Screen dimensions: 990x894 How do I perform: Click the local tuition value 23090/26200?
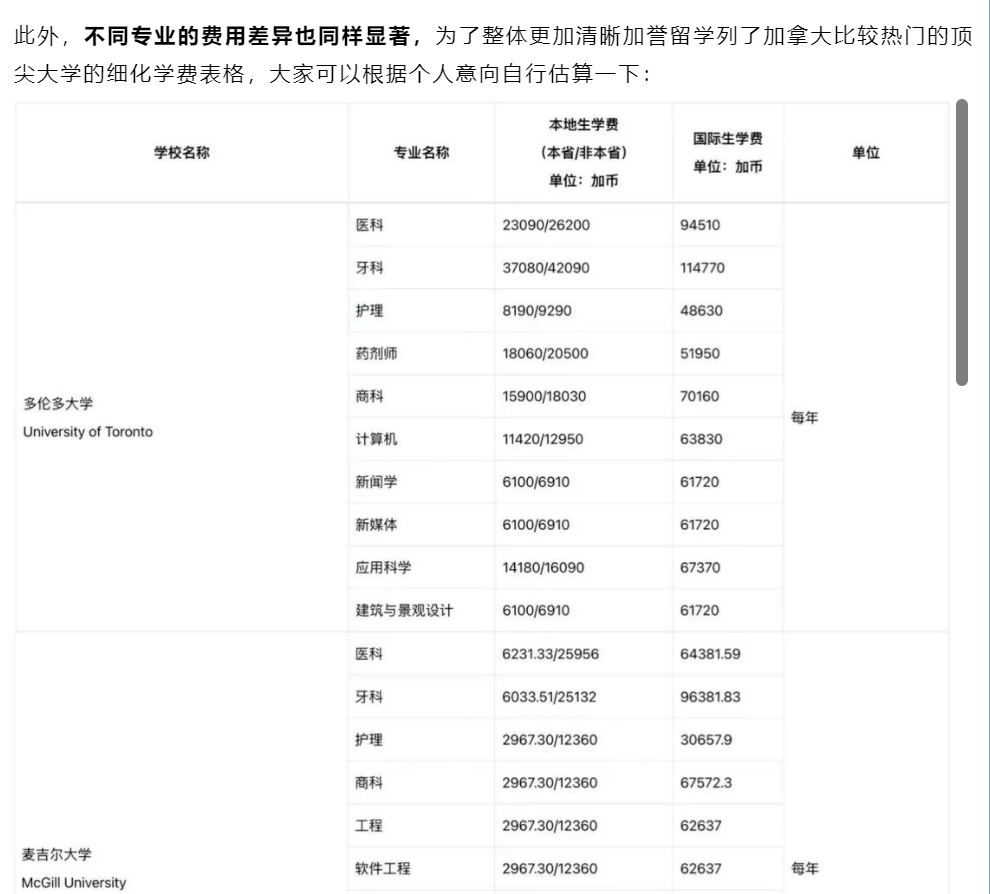pos(546,225)
